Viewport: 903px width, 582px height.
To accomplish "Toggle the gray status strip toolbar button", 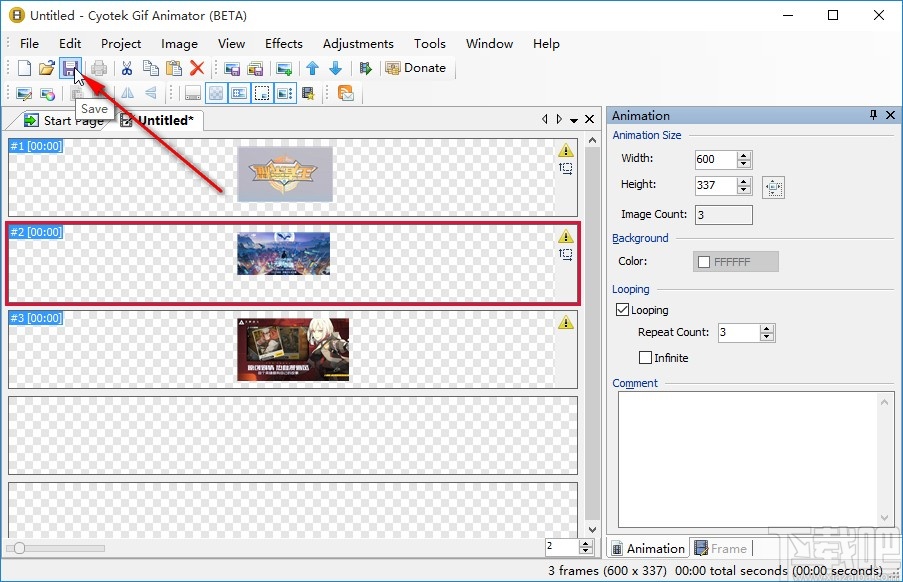I will tap(192, 93).
